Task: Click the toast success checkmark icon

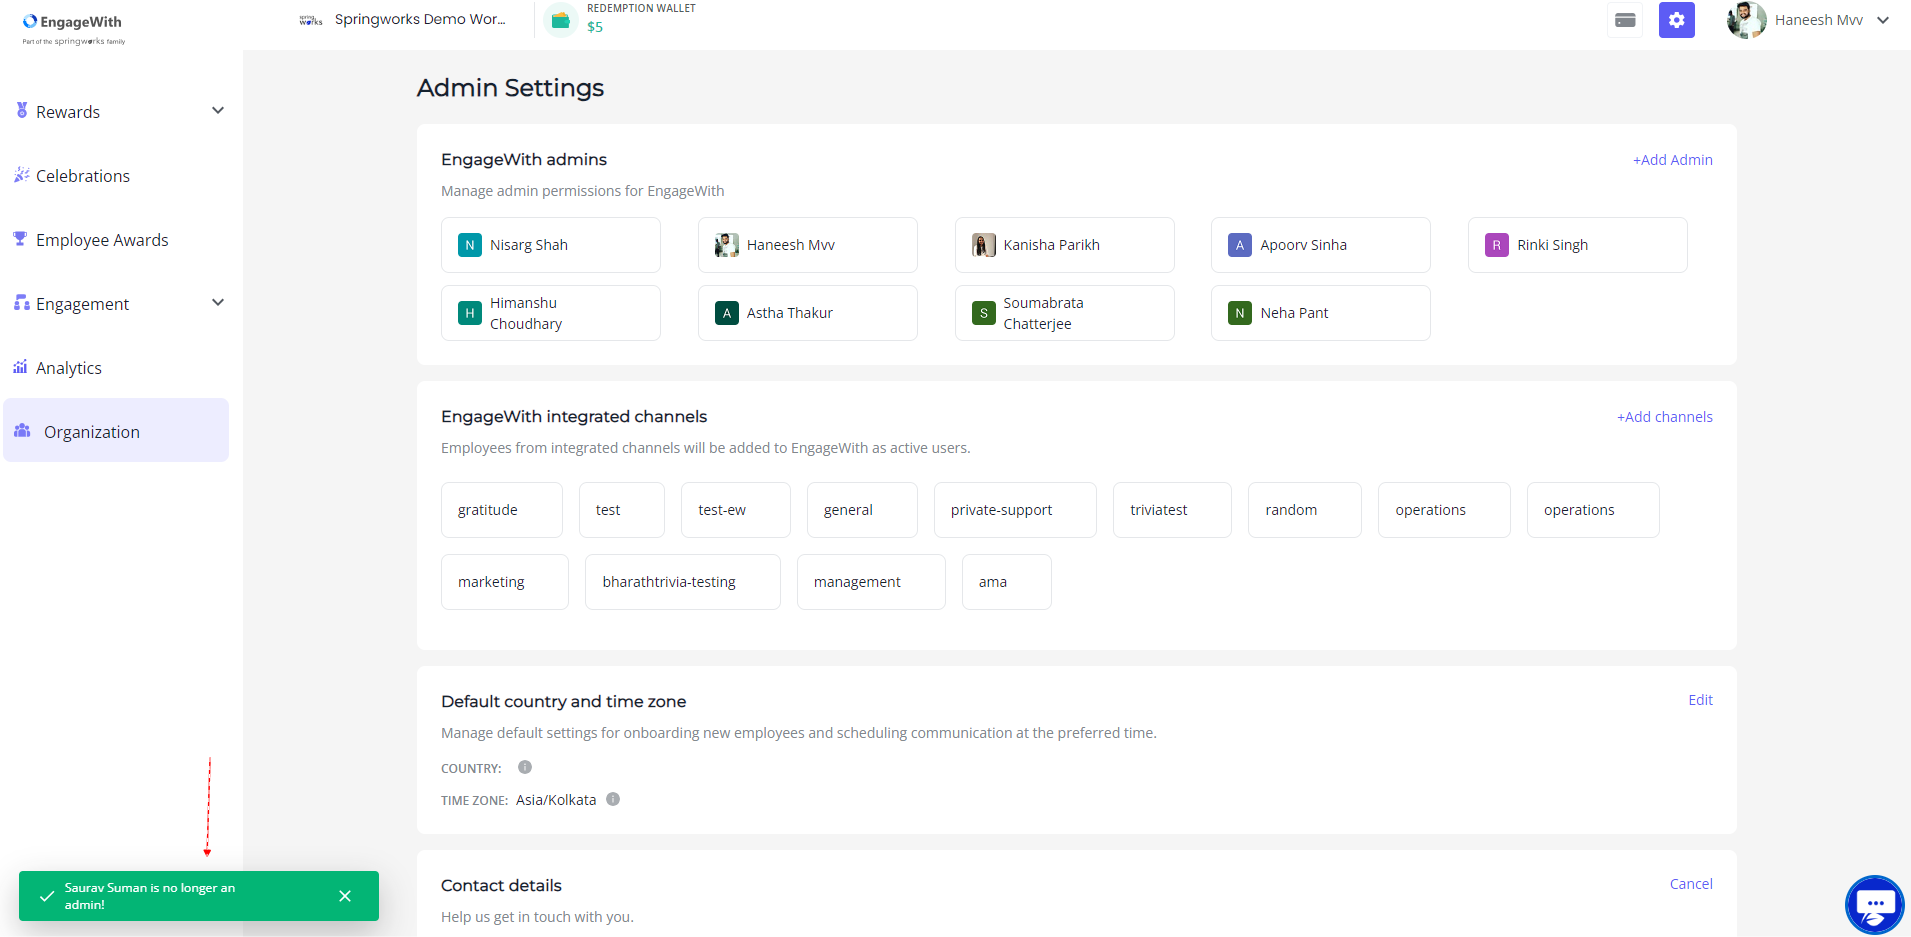Action: (x=47, y=896)
